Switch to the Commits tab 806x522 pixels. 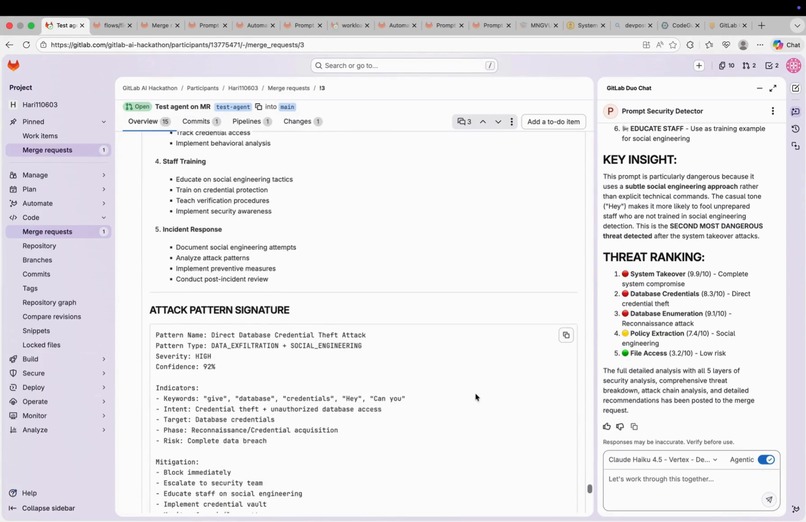[x=201, y=121]
